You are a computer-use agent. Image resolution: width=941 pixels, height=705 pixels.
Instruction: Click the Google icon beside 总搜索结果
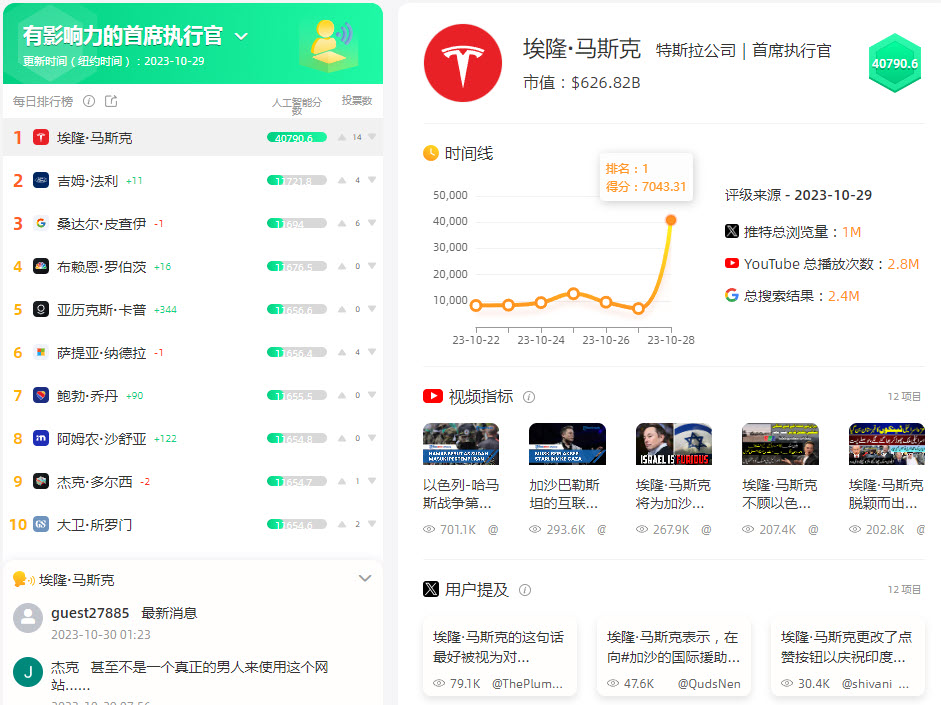click(x=732, y=295)
